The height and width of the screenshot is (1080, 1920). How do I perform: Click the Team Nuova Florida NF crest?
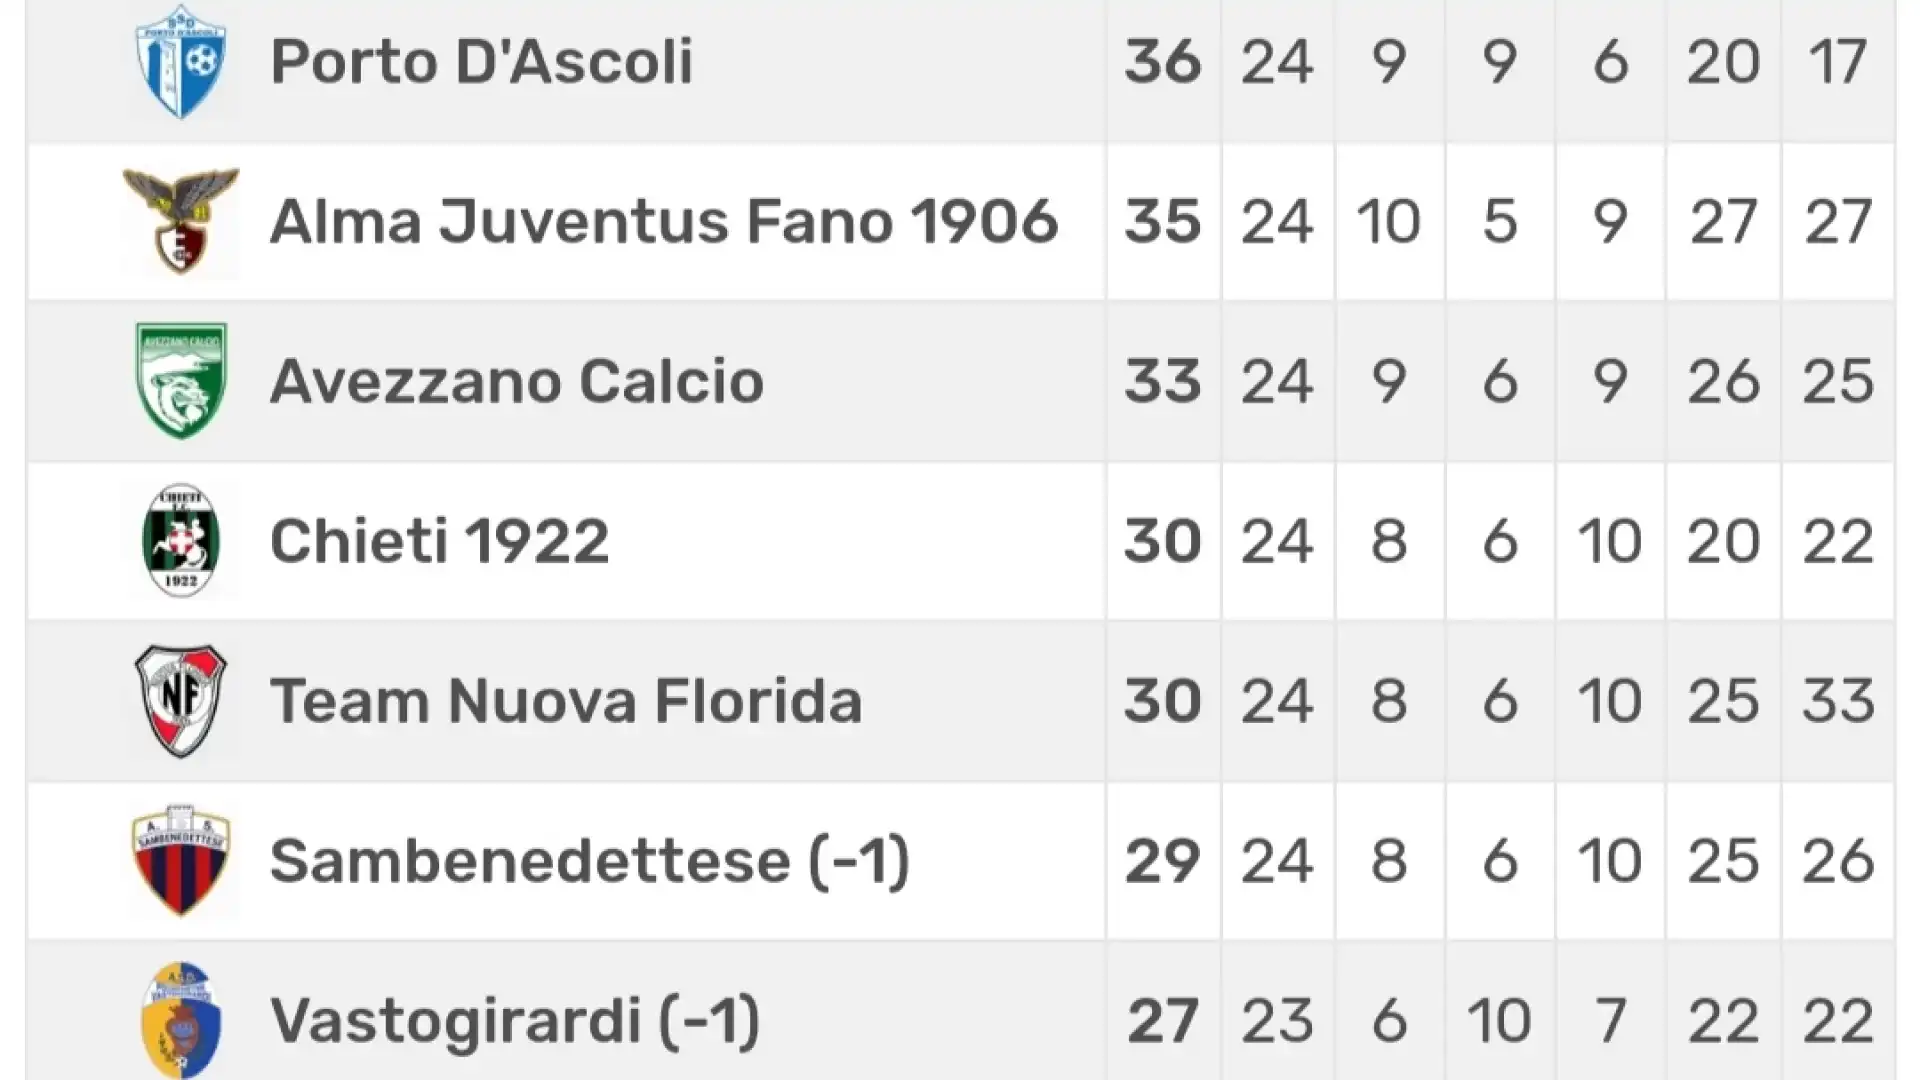point(181,701)
